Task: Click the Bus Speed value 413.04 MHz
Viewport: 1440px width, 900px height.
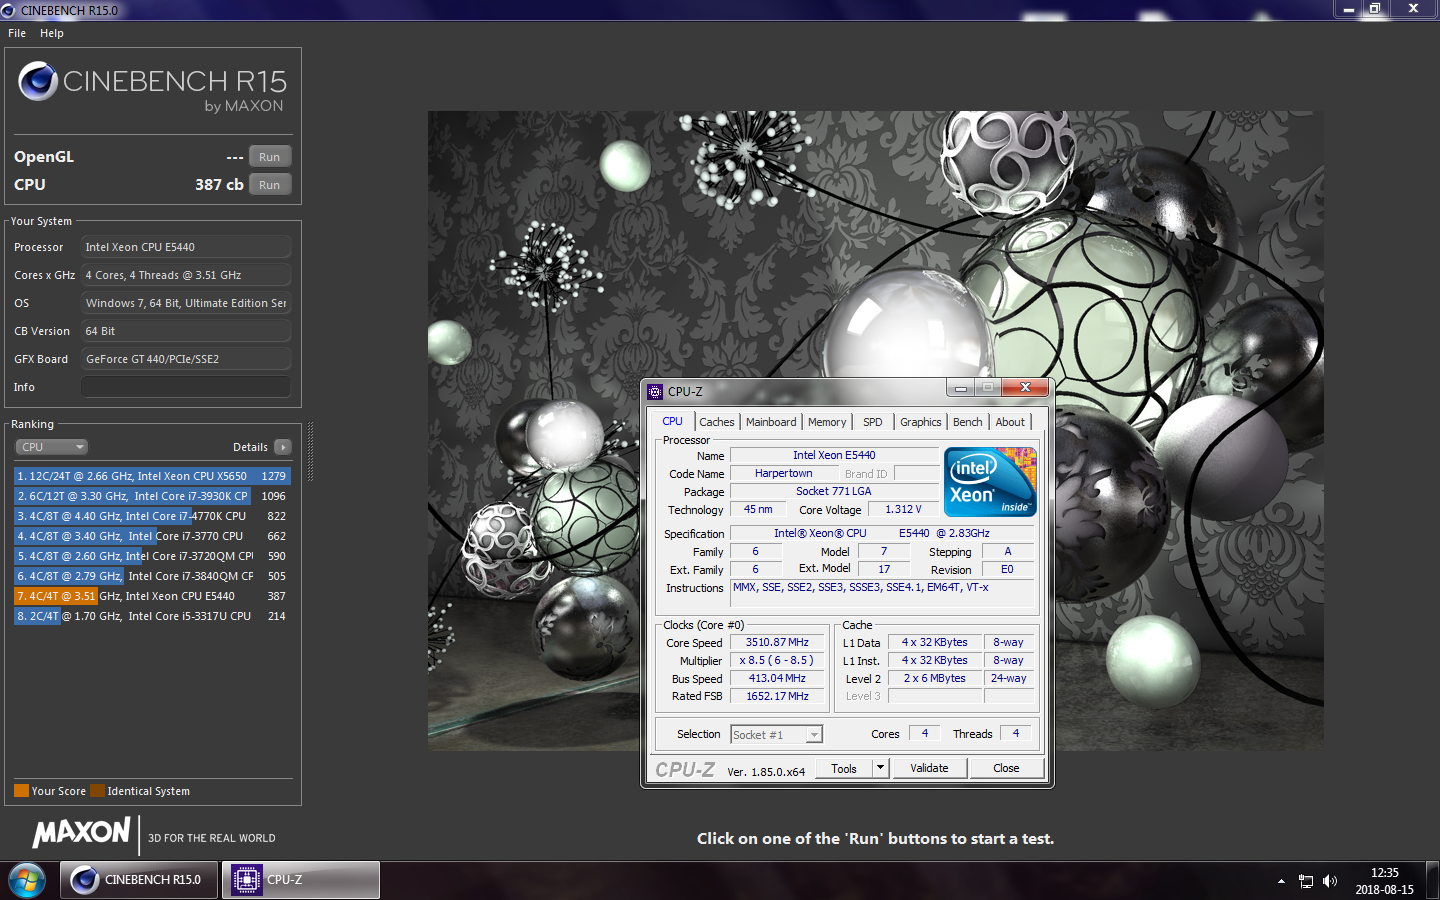Action: [x=777, y=679]
